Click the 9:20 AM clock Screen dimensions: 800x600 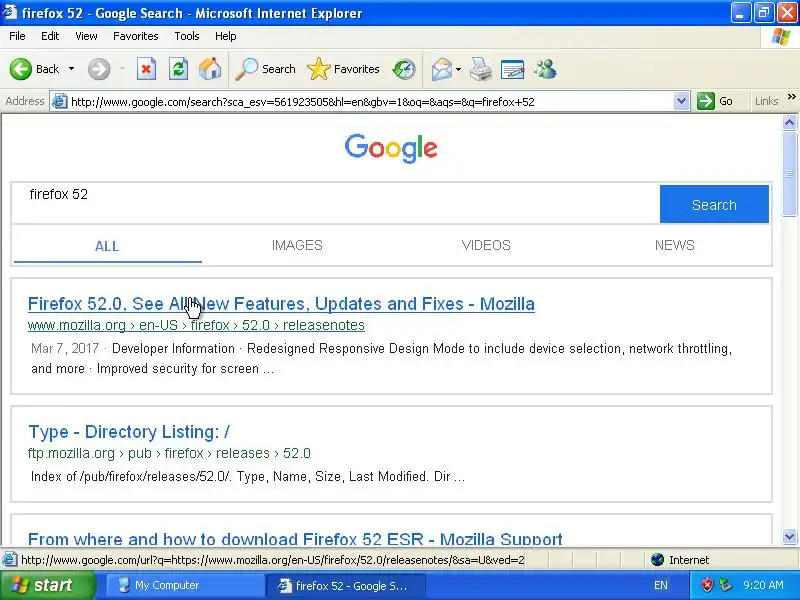pyautogui.click(x=763, y=585)
